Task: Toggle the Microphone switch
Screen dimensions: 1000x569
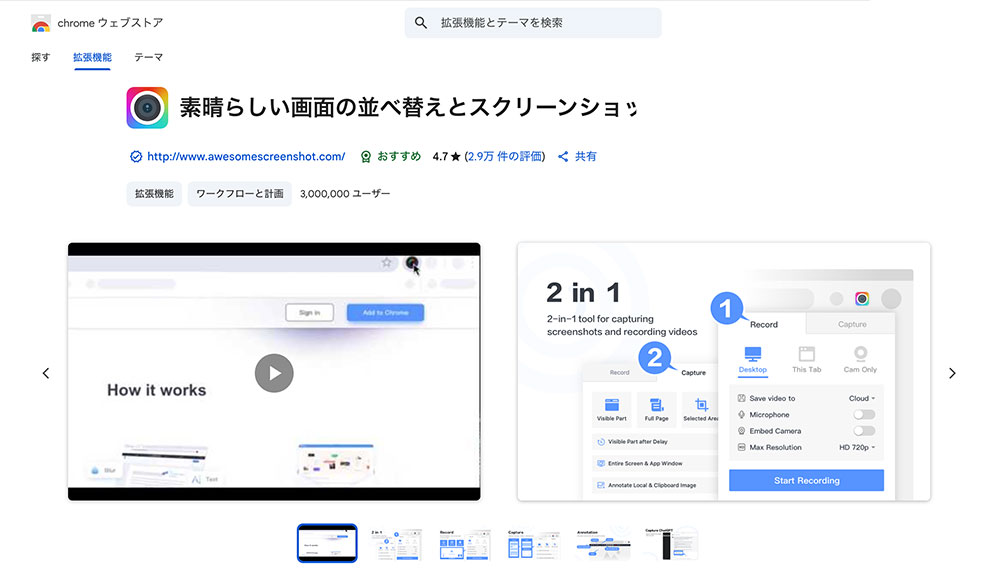Action: (863, 415)
